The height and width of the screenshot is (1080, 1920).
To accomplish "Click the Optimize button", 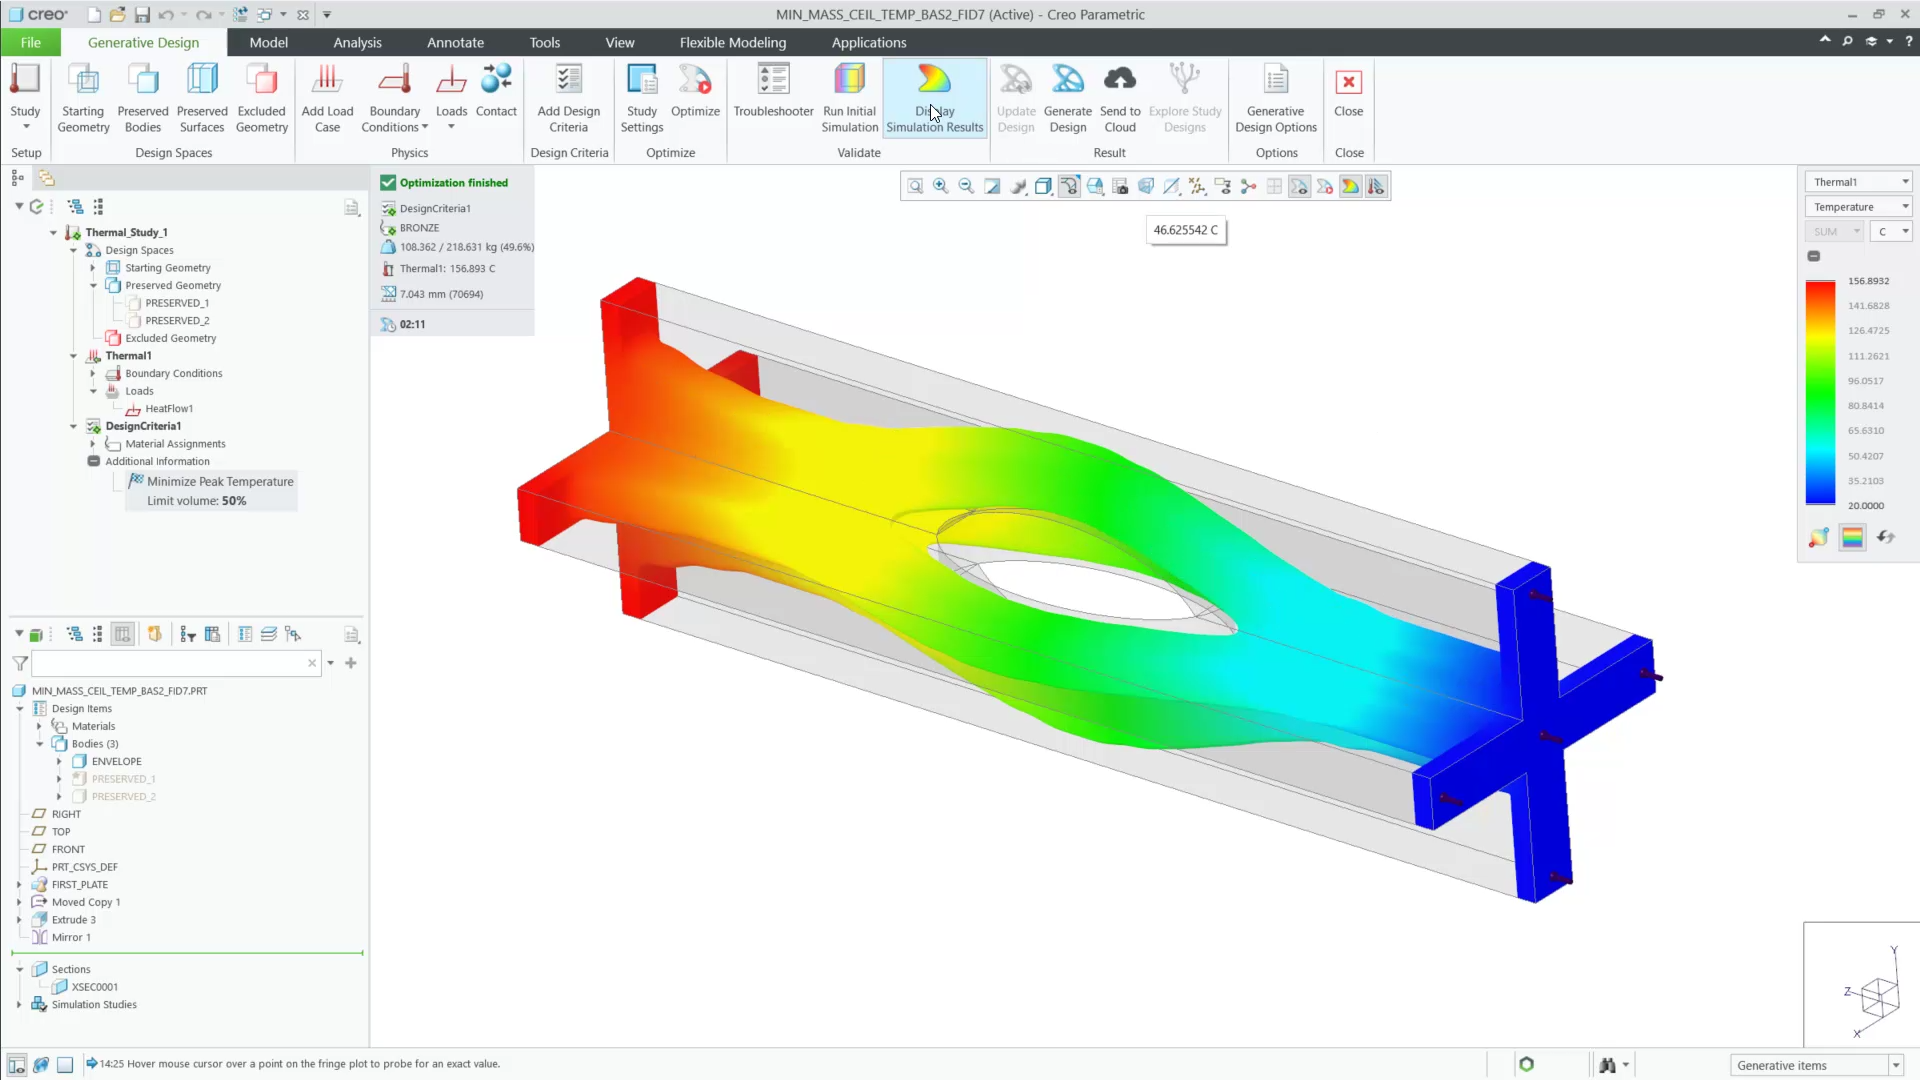I will pyautogui.click(x=695, y=95).
